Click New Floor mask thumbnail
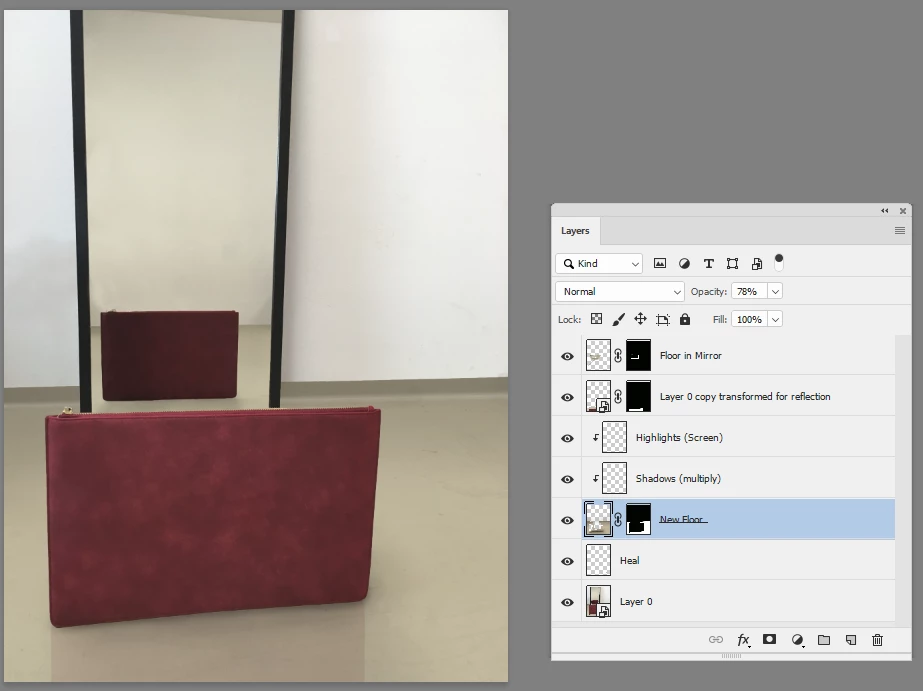 pyautogui.click(x=638, y=520)
